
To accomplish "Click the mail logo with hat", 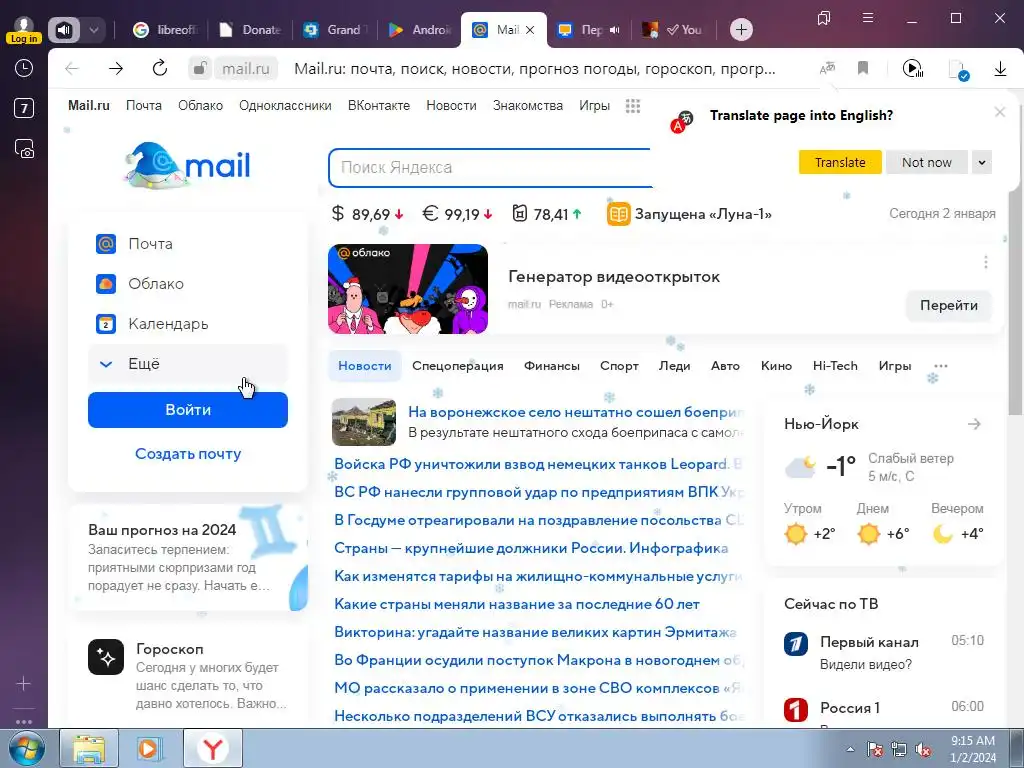I will tap(187, 165).
